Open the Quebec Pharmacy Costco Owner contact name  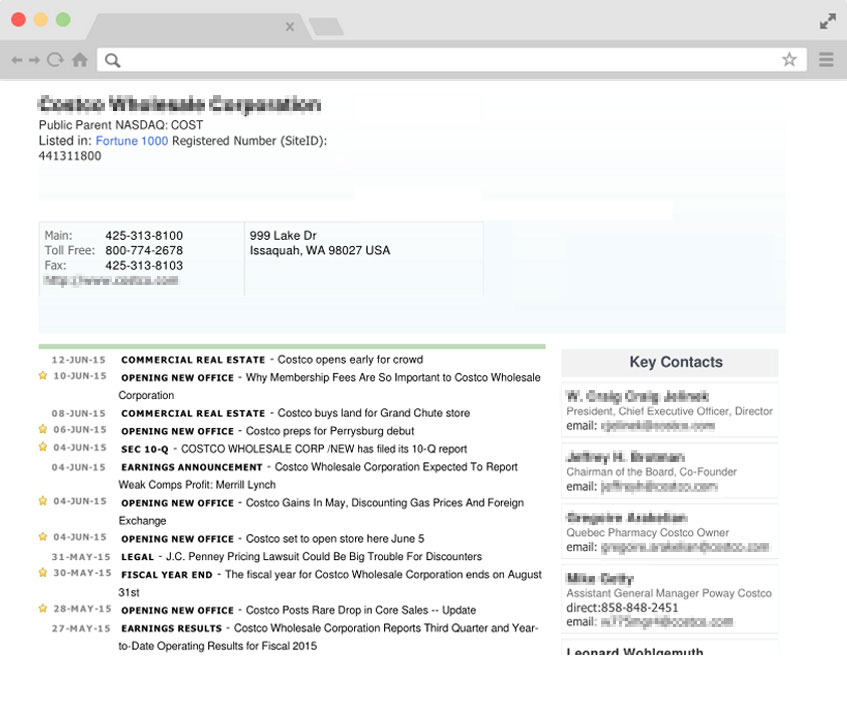click(x=627, y=518)
